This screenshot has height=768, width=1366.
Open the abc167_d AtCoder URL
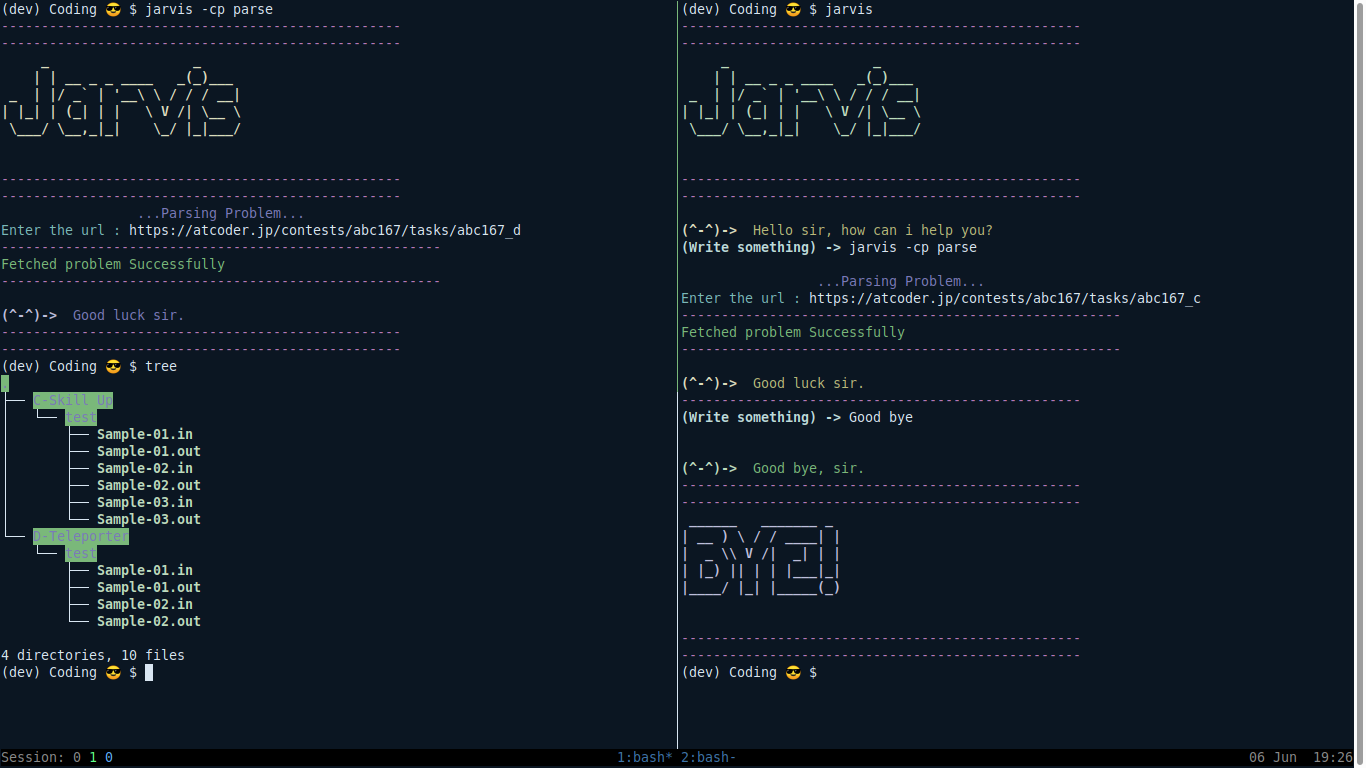tap(325, 230)
